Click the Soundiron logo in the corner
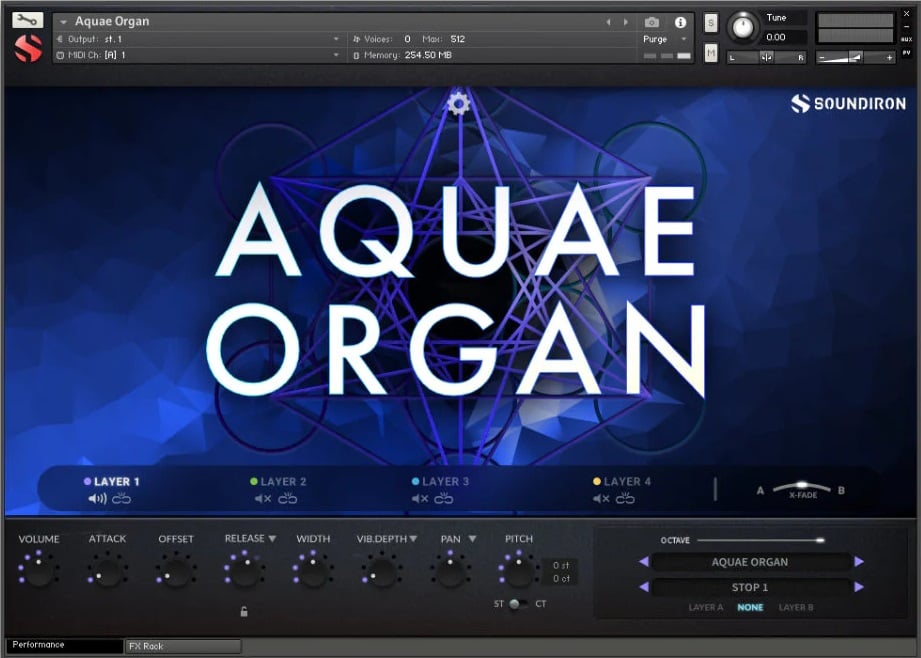 [848, 103]
